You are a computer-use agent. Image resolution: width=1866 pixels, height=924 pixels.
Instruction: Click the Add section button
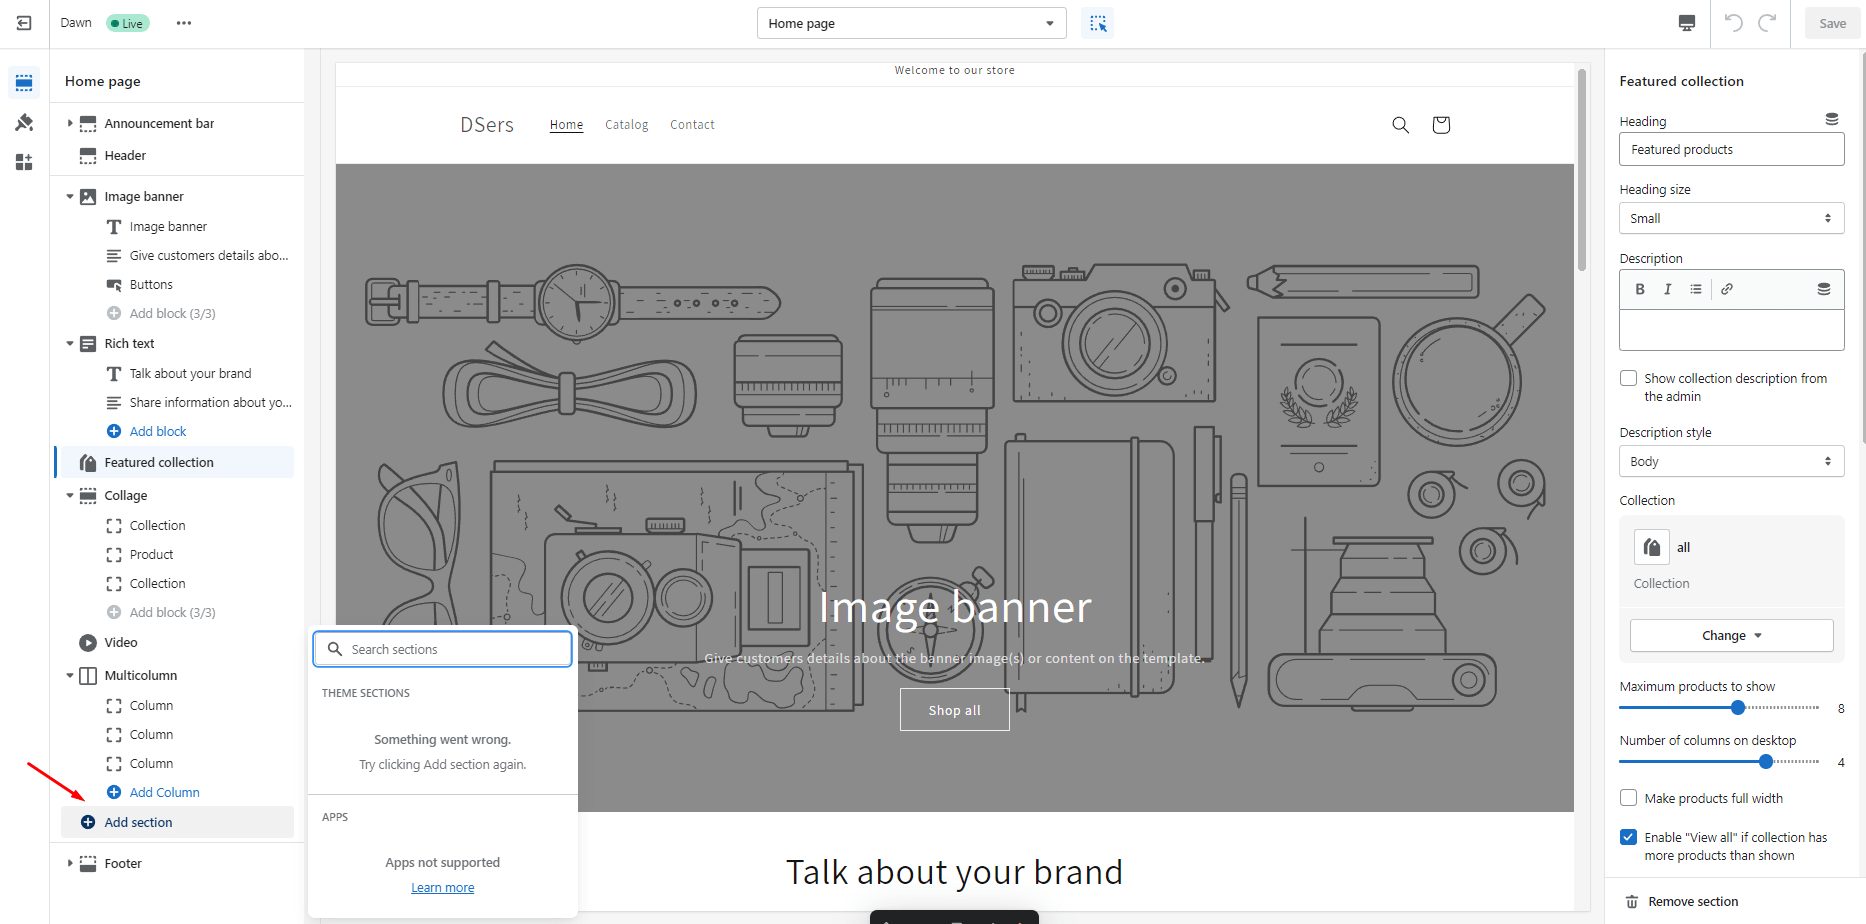pyautogui.click(x=178, y=822)
